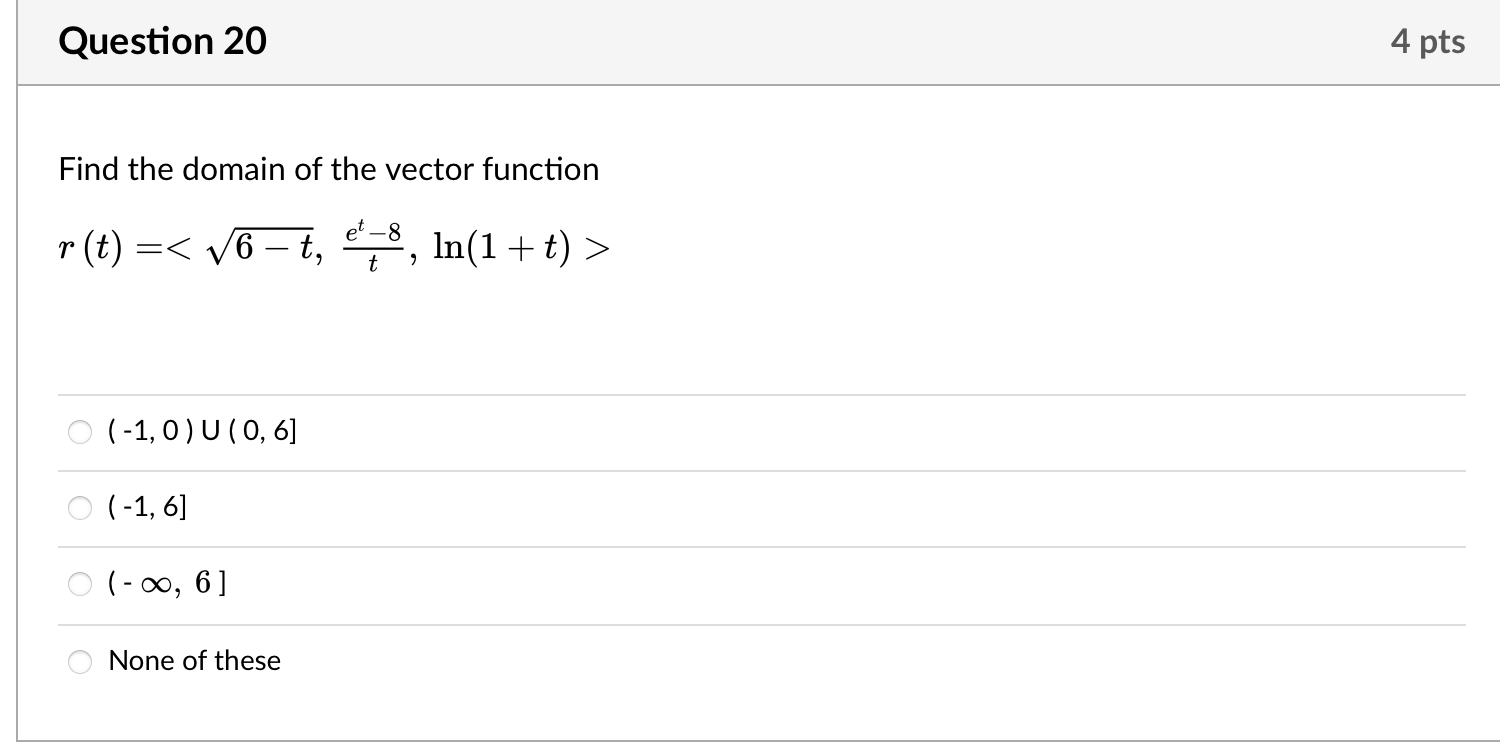Click the "4 pts" points label
Screen dimensions: 1500x748
click(1427, 42)
